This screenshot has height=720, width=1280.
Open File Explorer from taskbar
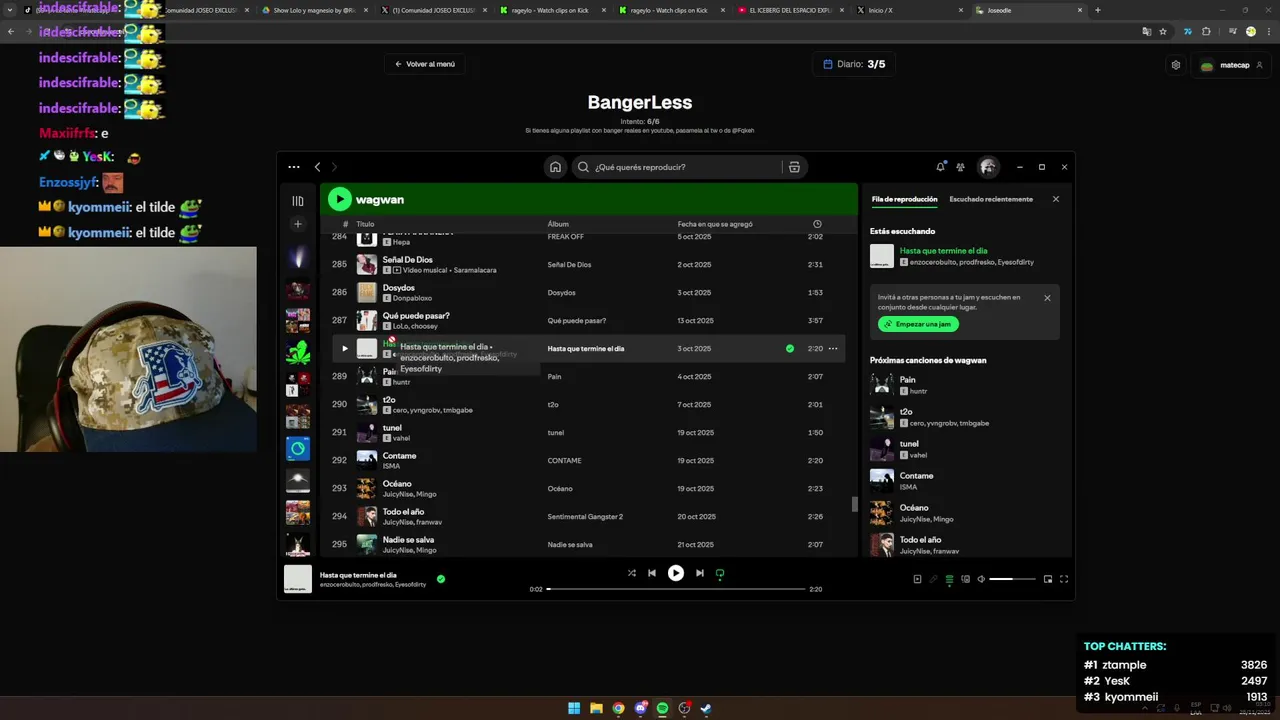pyautogui.click(x=596, y=709)
